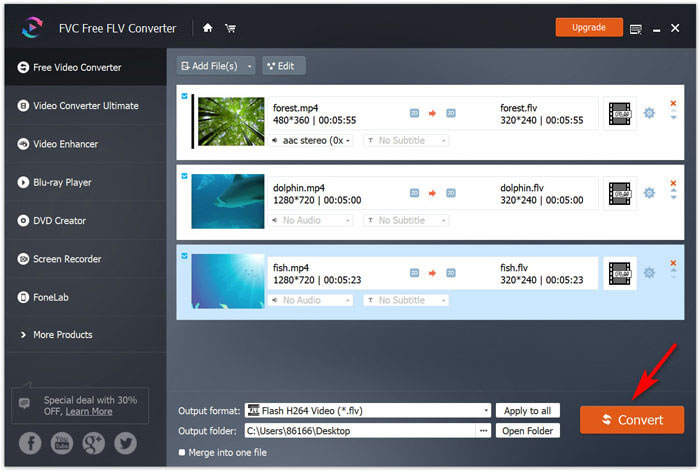
Task: Open Output format Flash H264 dropdown
Action: (x=368, y=410)
